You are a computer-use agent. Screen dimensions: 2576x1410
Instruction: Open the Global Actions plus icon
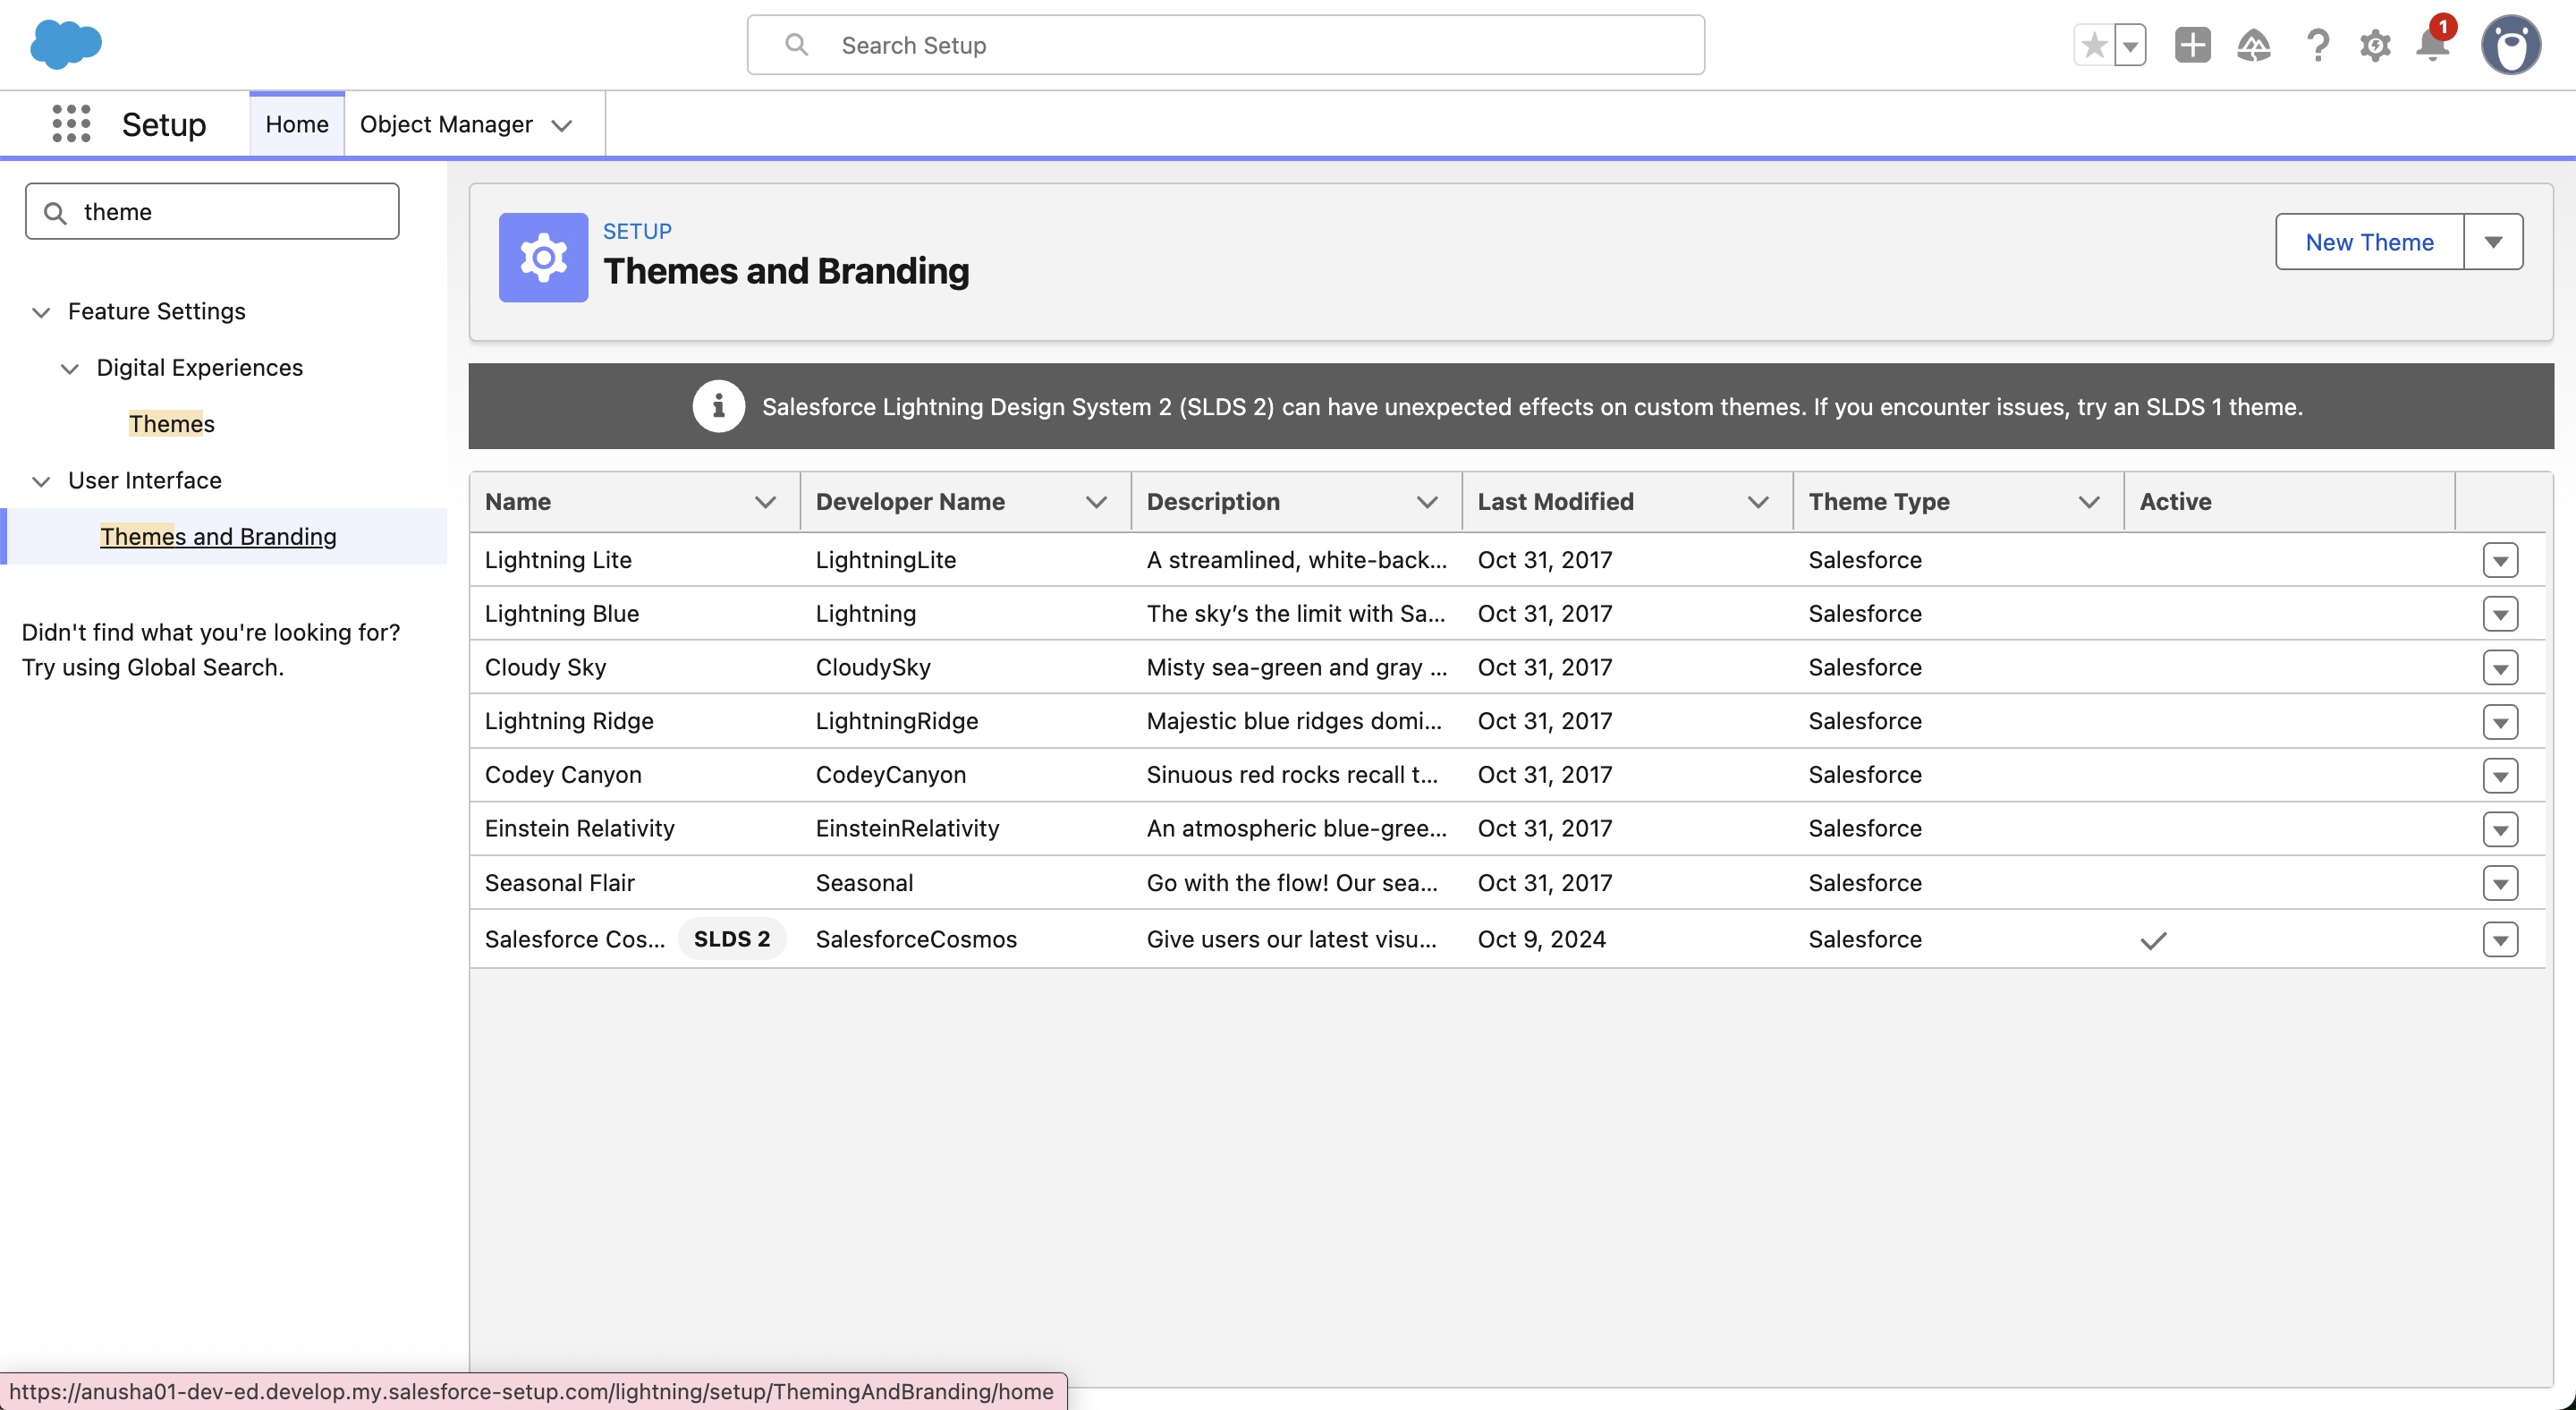click(x=2192, y=45)
